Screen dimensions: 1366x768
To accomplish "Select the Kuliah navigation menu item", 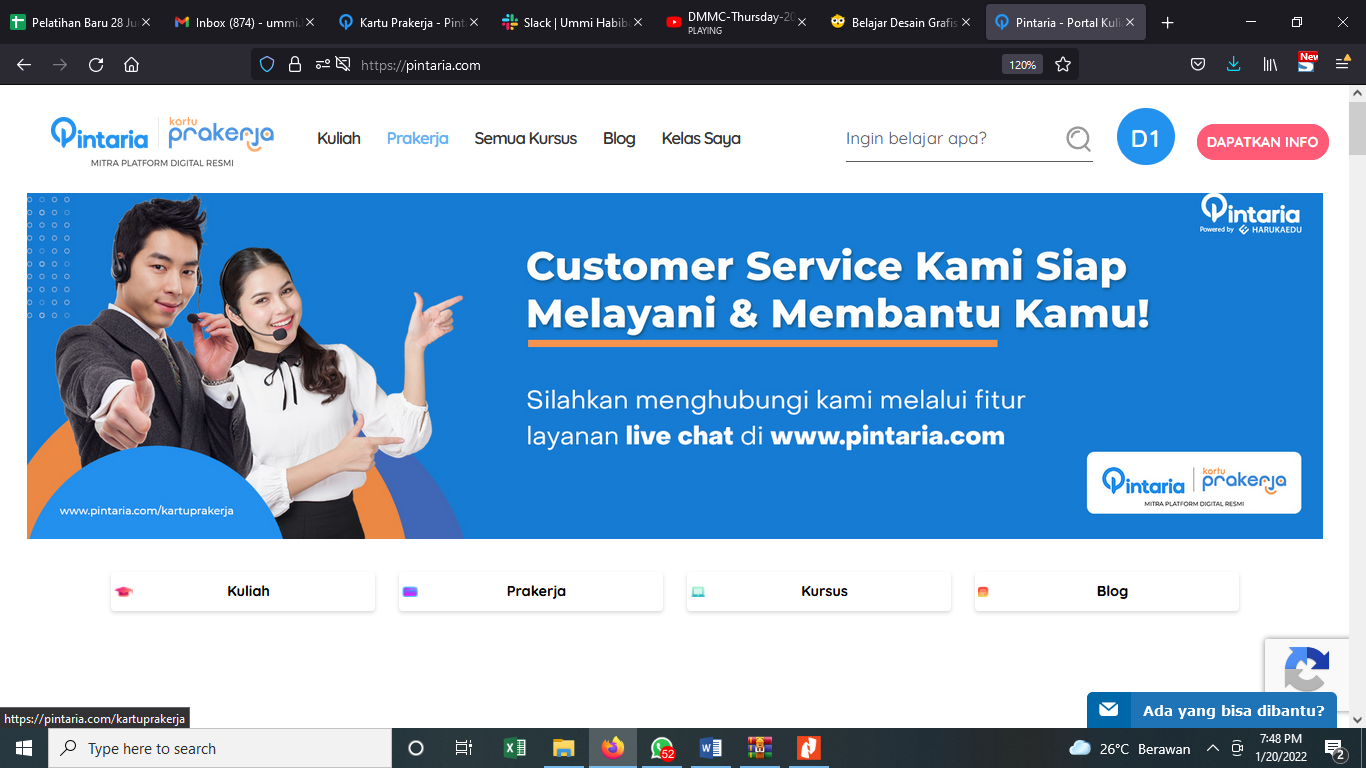I will point(339,139).
